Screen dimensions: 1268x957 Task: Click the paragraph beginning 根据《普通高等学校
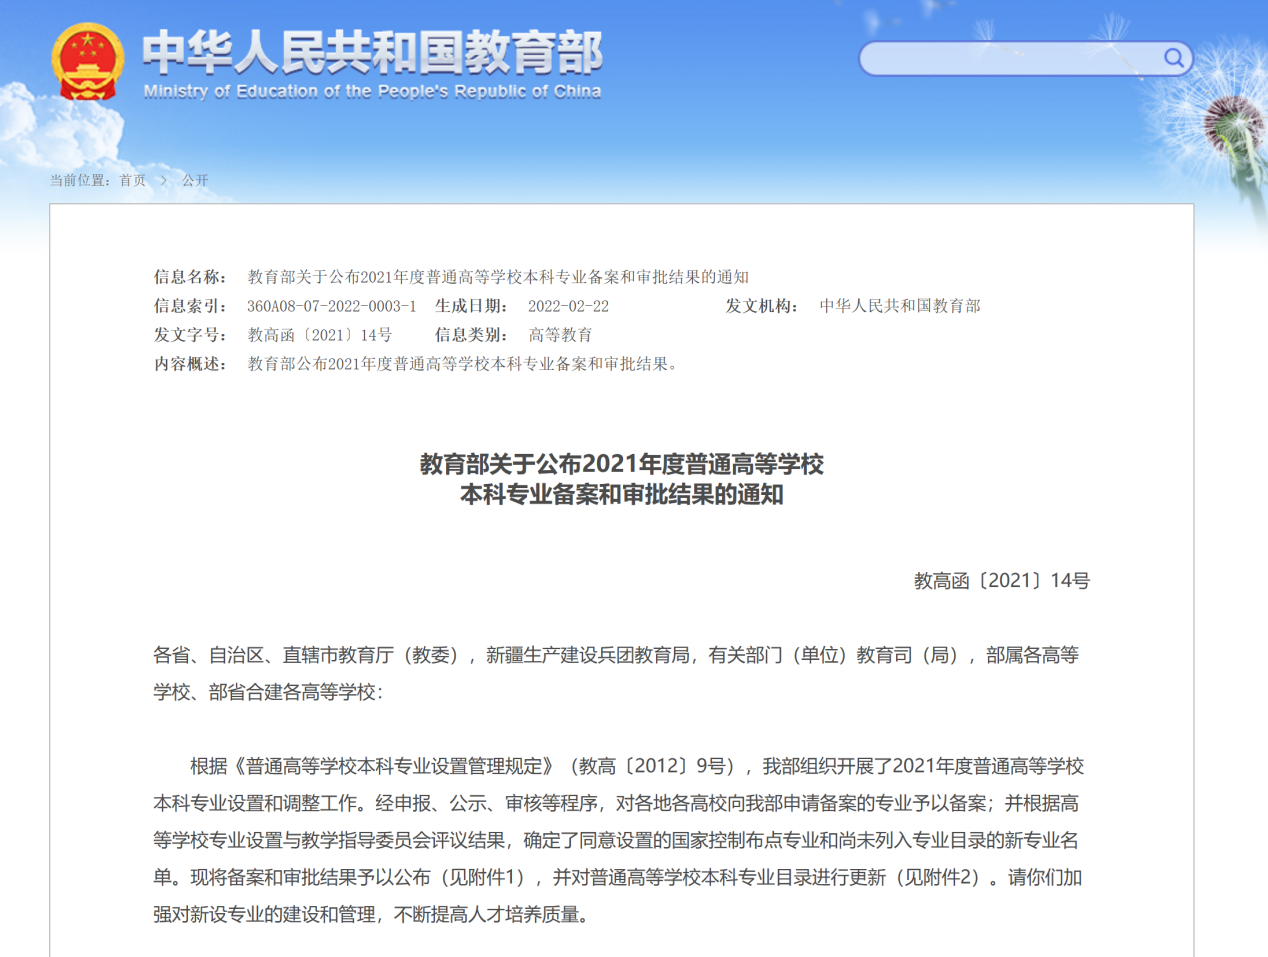click(620, 840)
